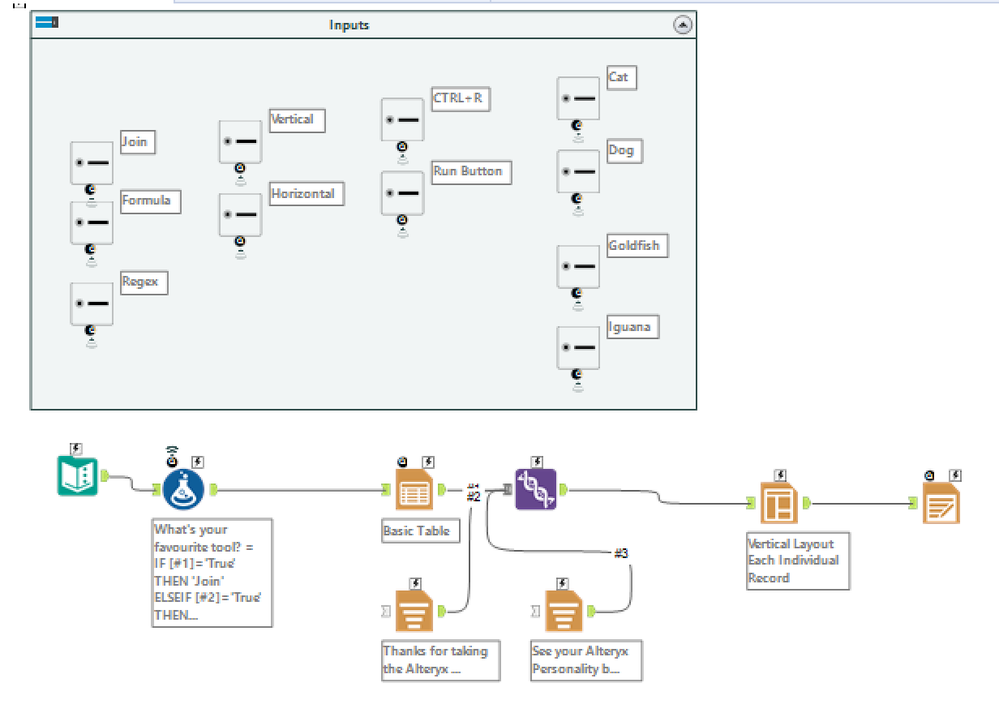Screen dimensions: 999x714
Task: Select the blue Formula flask tool
Action: 183,489
